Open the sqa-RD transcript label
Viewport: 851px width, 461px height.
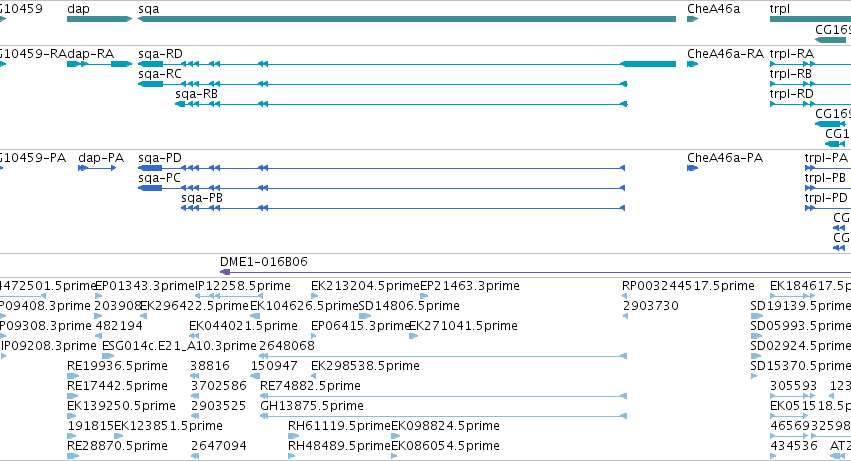click(160, 54)
